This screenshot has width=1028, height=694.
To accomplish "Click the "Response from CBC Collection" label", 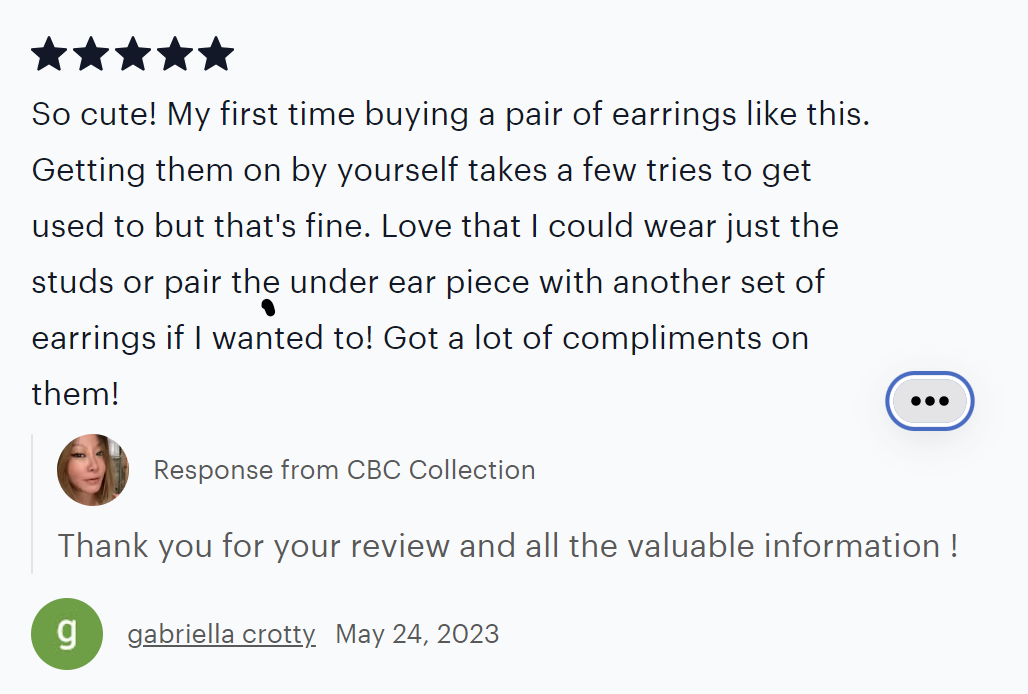I will click(344, 470).
